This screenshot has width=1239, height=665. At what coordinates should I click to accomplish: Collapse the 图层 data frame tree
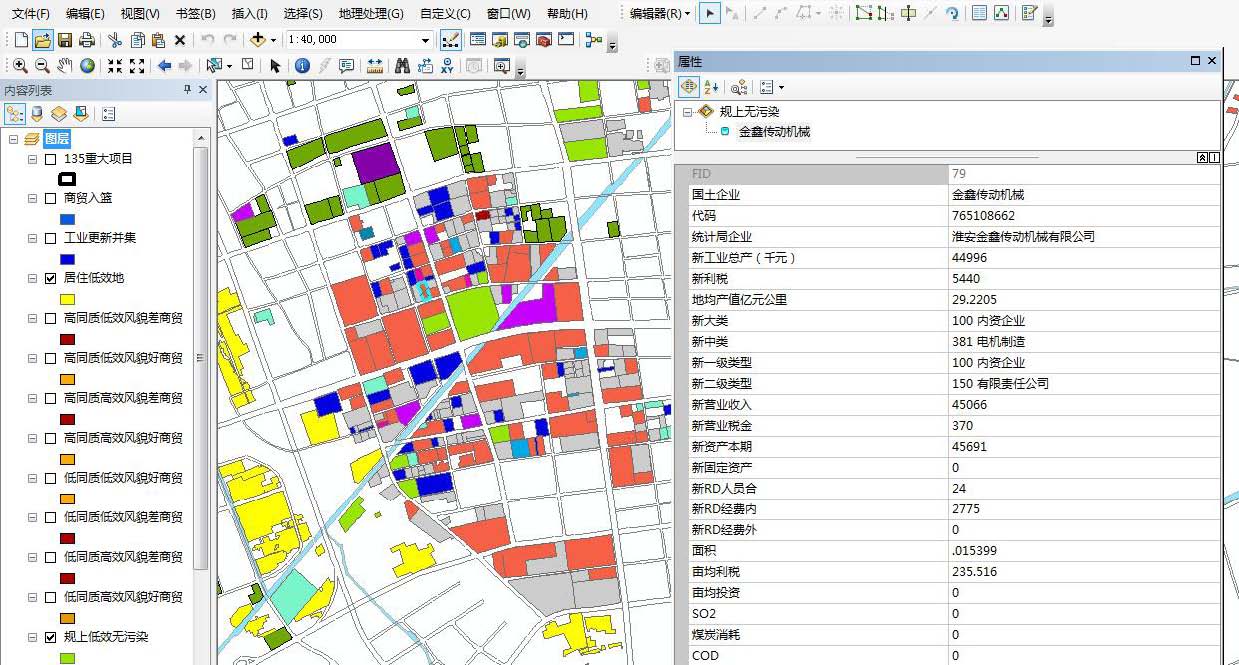click(x=13, y=139)
